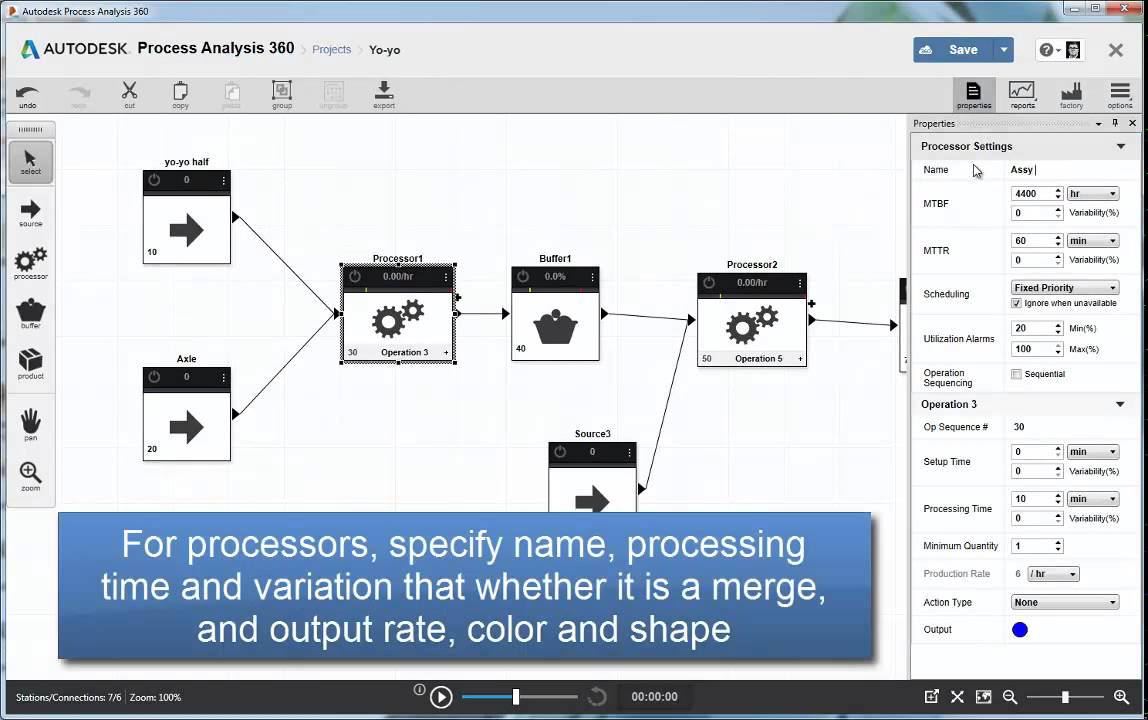Image resolution: width=1148 pixels, height=720 pixels.
Task: Click the export download icon
Action: coord(384,95)
